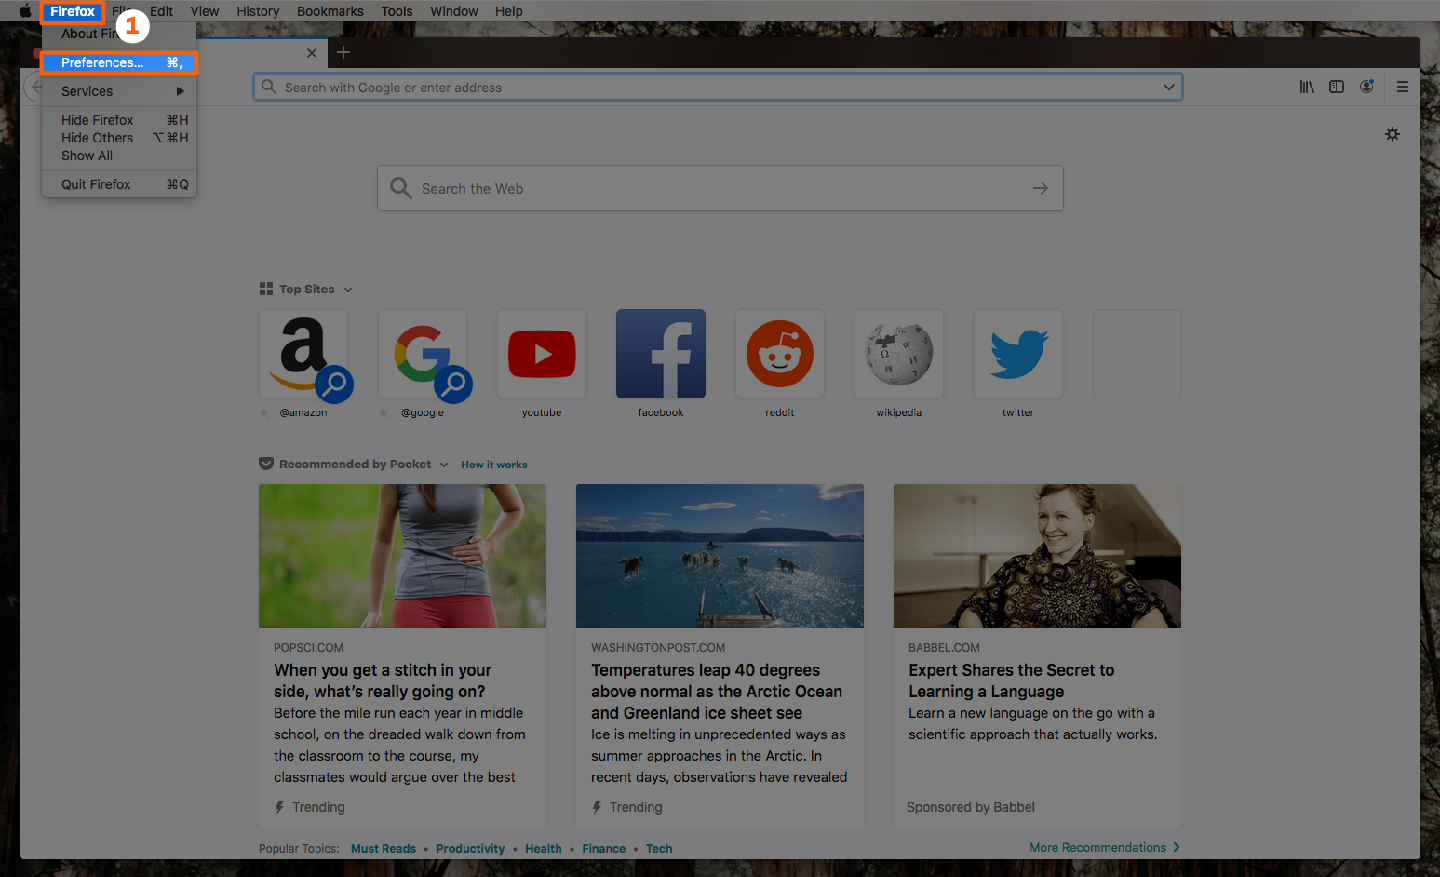1440x877 pixels.
Task: Click the search arrow submit button
Action: [x=1040, y=188]
